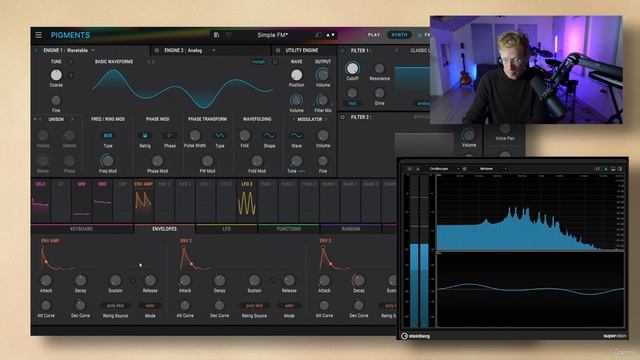Open the RANDOM modulation tab
The height and width of the screenshot is (360, 640).
351,229
